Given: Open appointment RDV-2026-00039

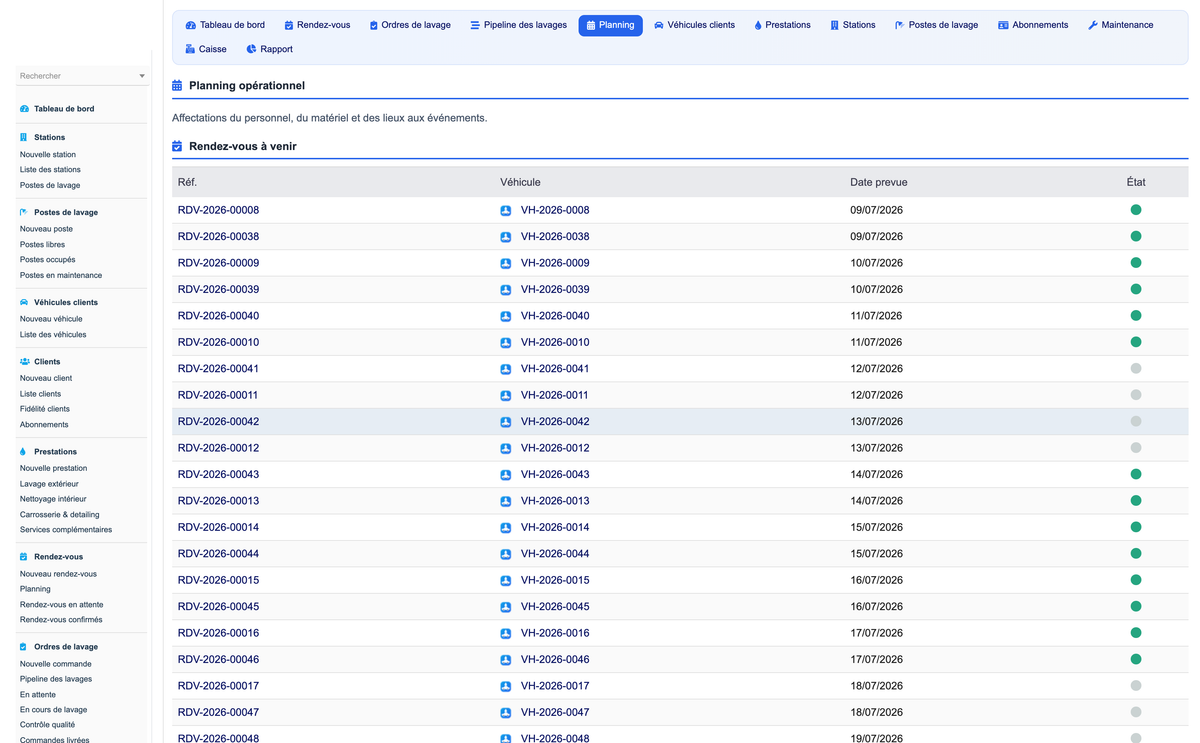Looking at the screenshot, I should (x=218, y=289).
